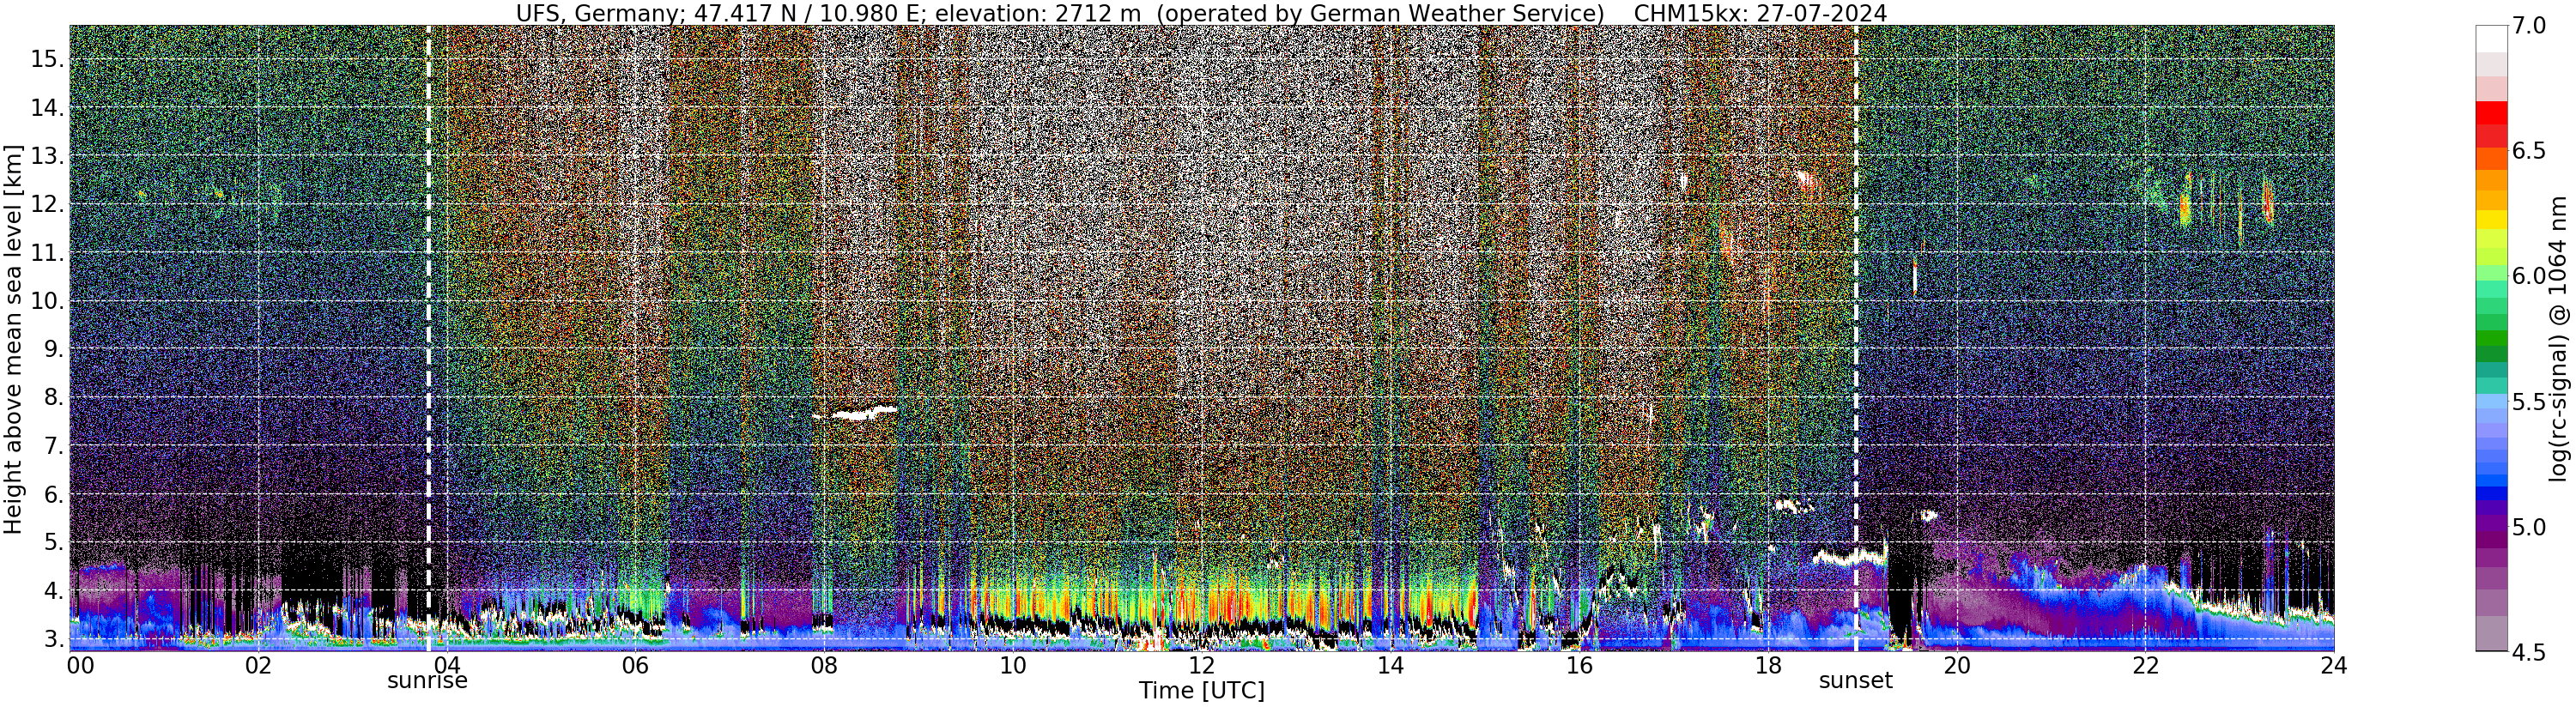Screen dimensions: 2576x707
Task: Click the time tick label '02'
Action: tap(258, 666)
